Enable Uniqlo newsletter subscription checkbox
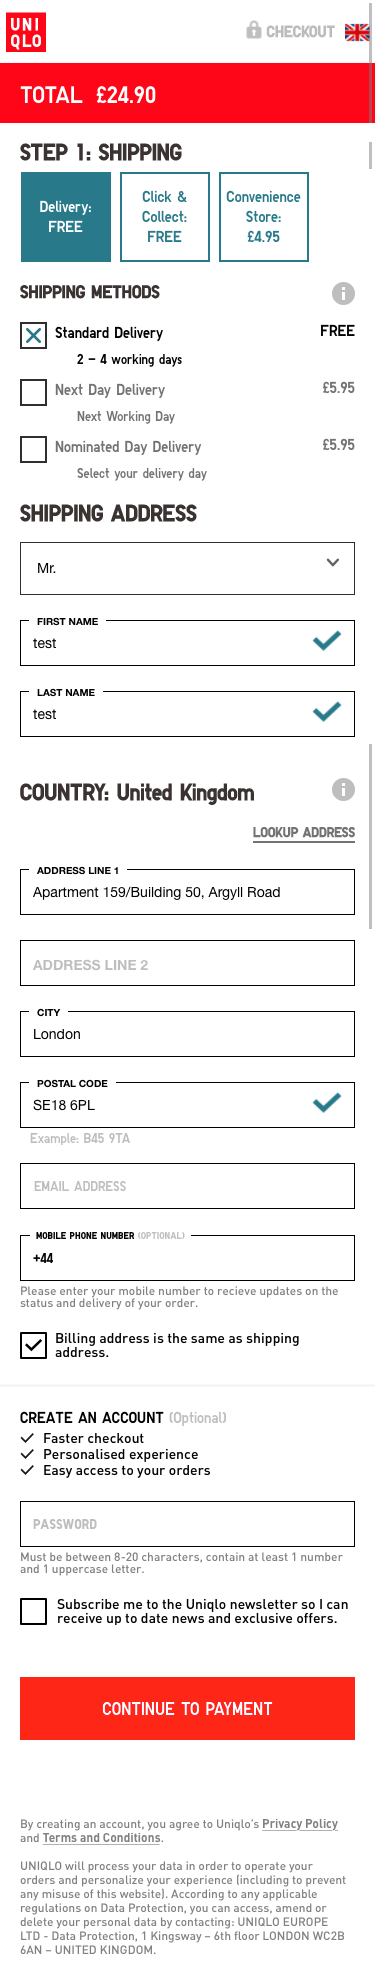Image resolution: width=375 pixels, height=1979 pixels. tap(33, 1611)
